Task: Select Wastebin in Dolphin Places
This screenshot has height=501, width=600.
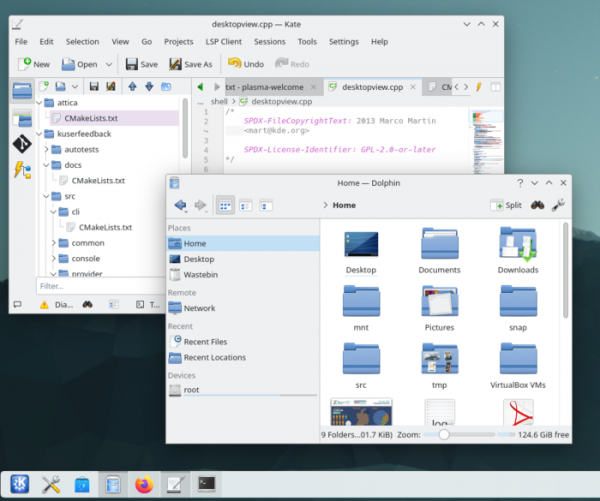Action: [x=200, y=274]
